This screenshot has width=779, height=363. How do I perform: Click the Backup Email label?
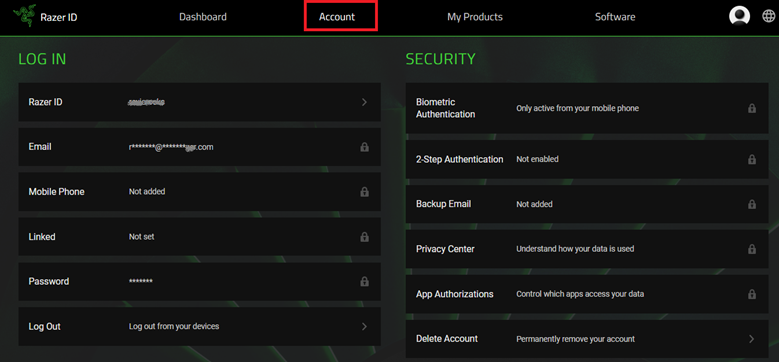[x=444, y=204]
